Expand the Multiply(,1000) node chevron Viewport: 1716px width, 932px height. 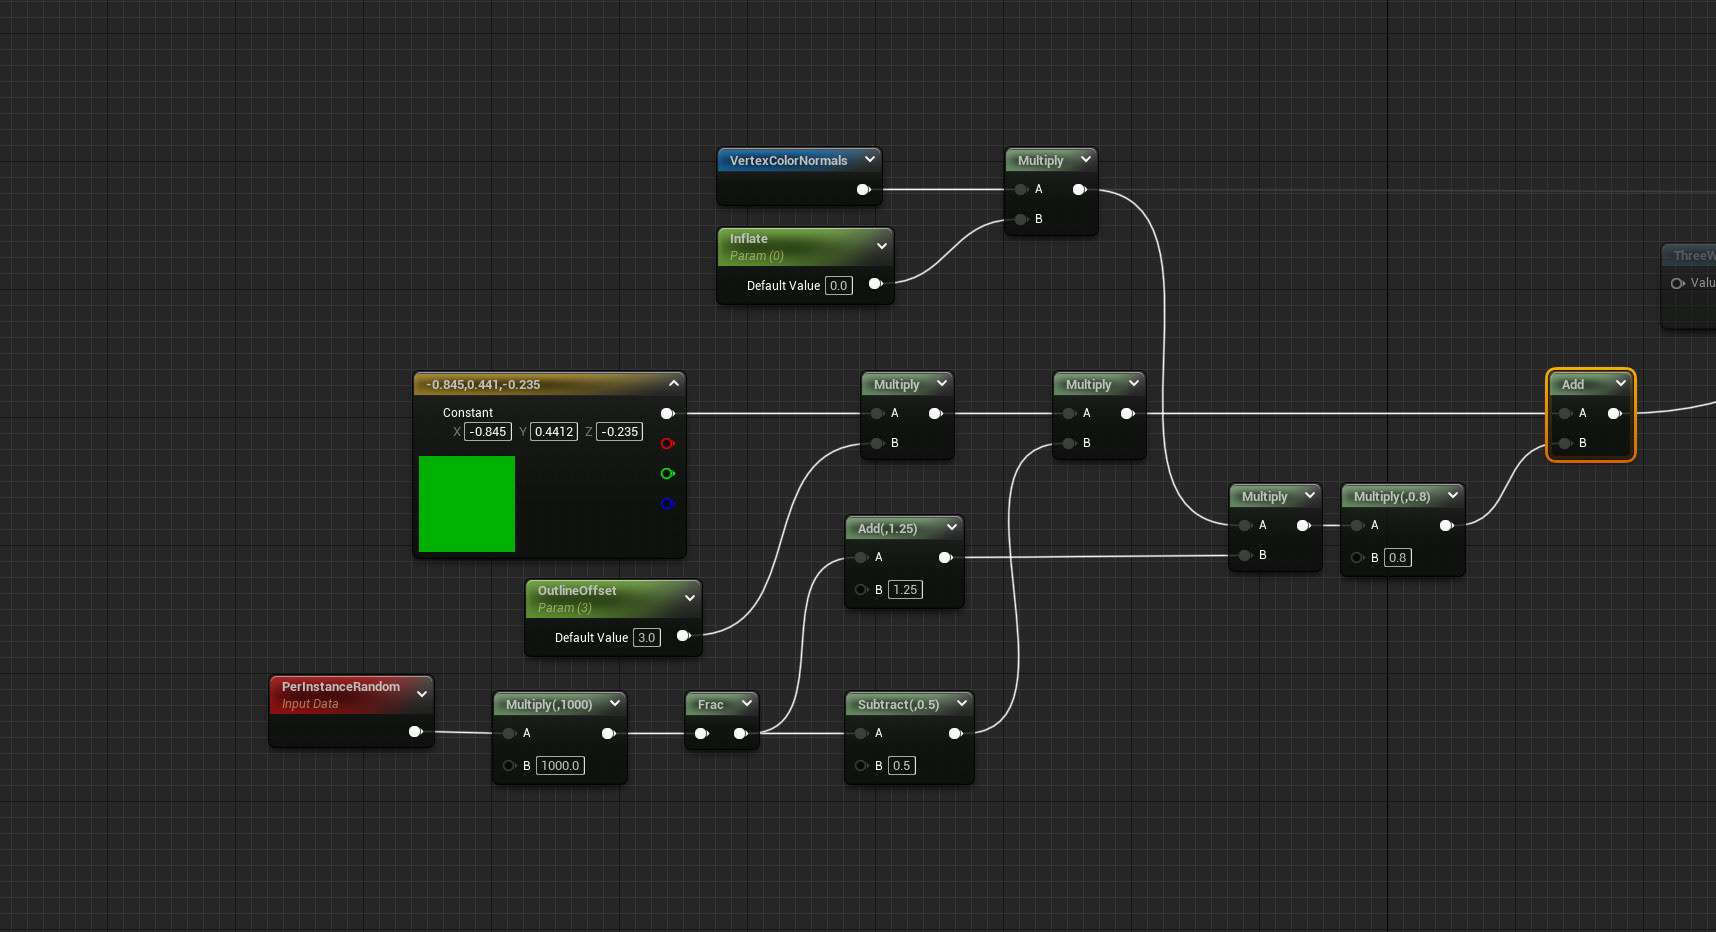click(x=615, y=703)
